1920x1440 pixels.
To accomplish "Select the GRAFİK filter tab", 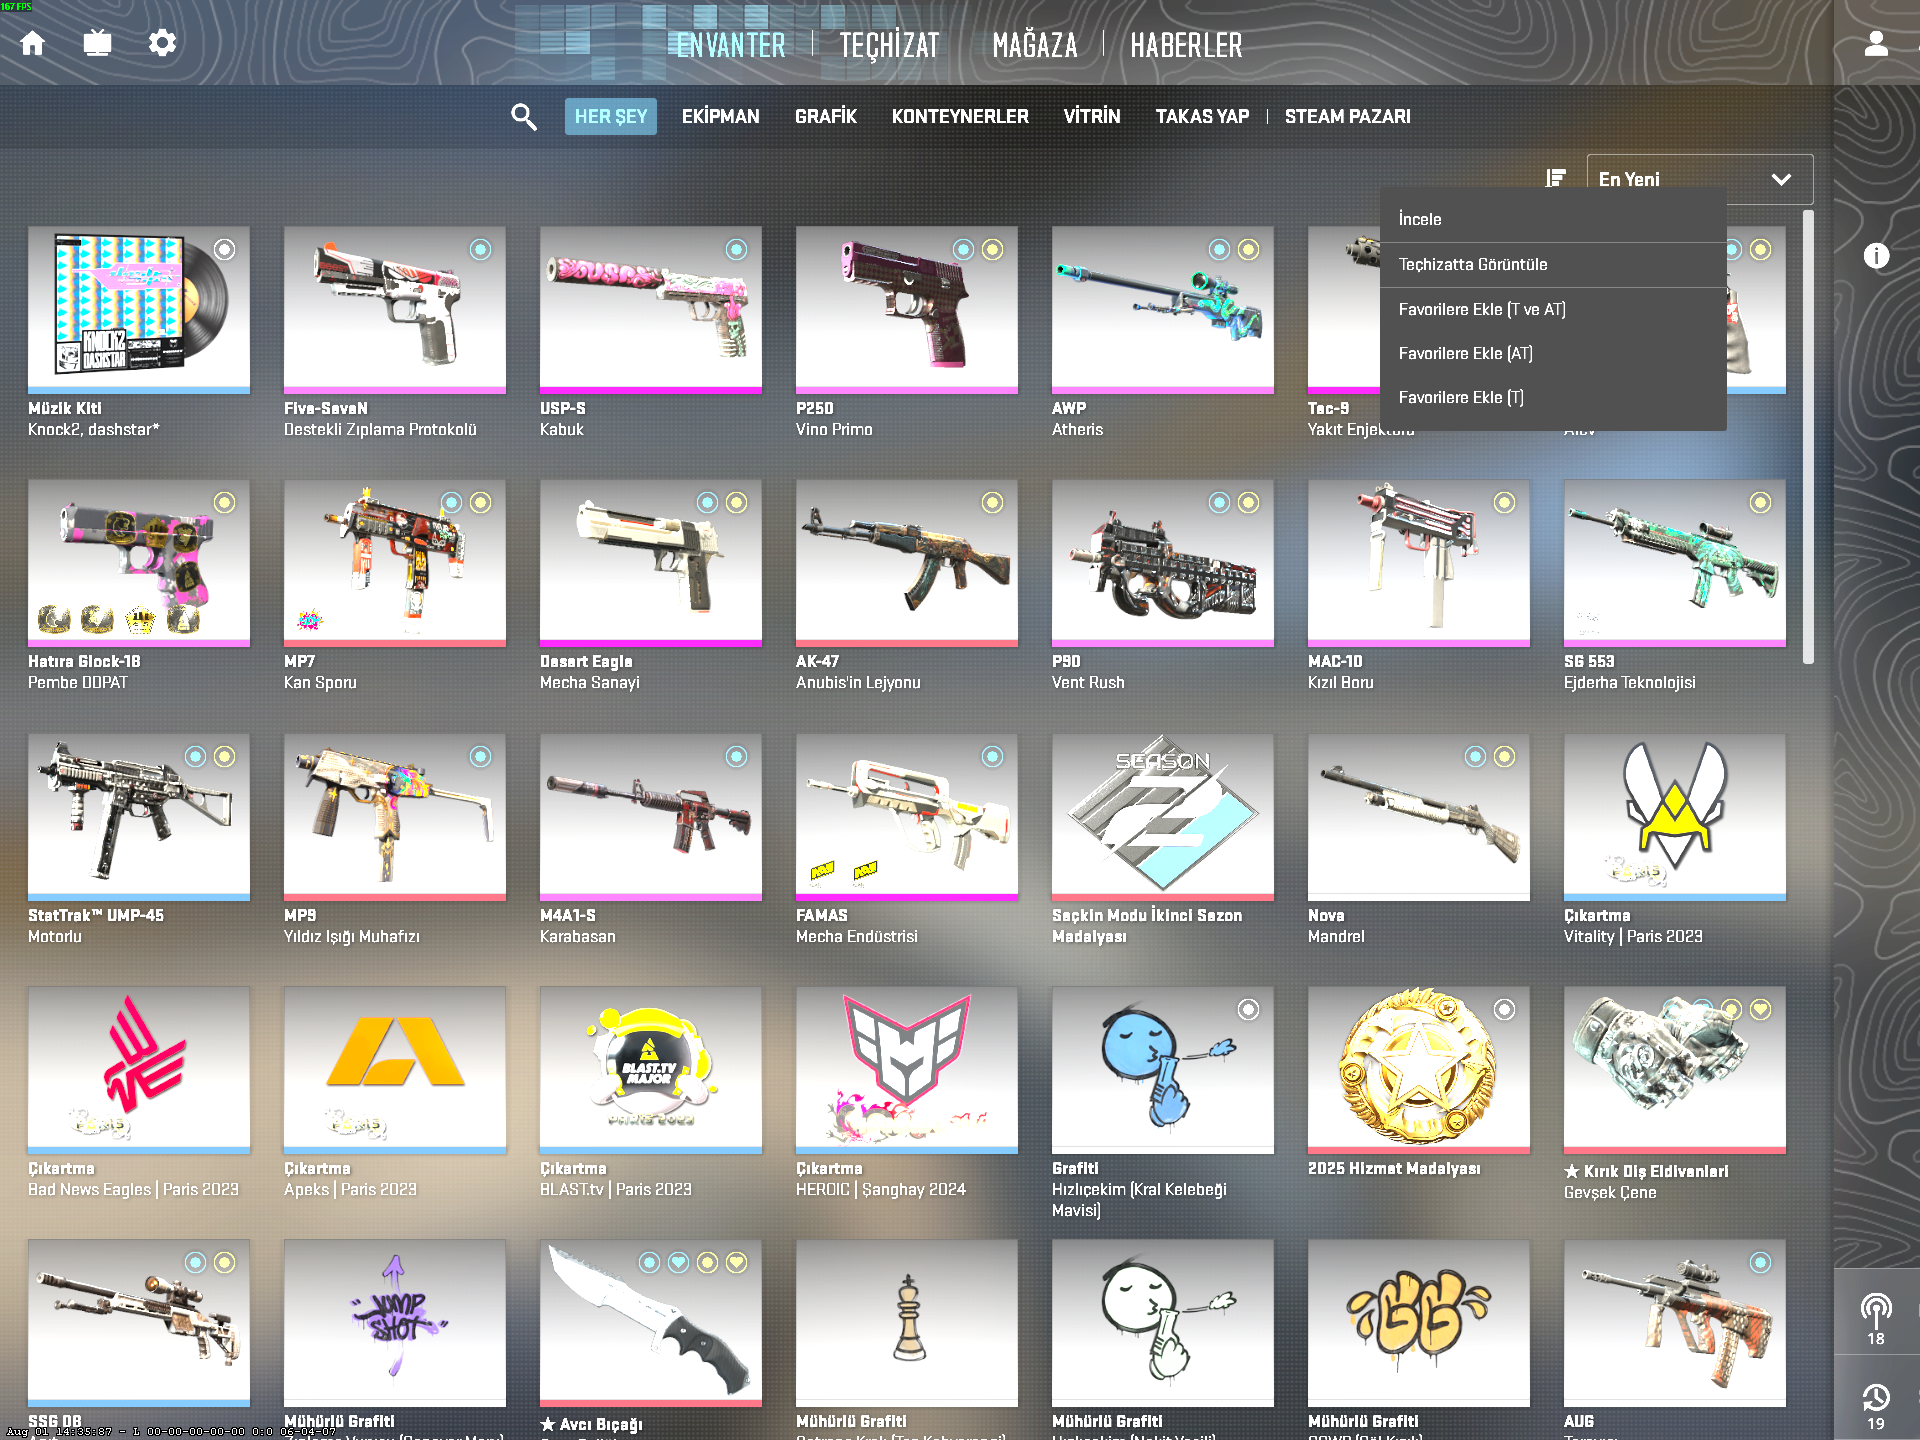I will click(x=825, y=116).
